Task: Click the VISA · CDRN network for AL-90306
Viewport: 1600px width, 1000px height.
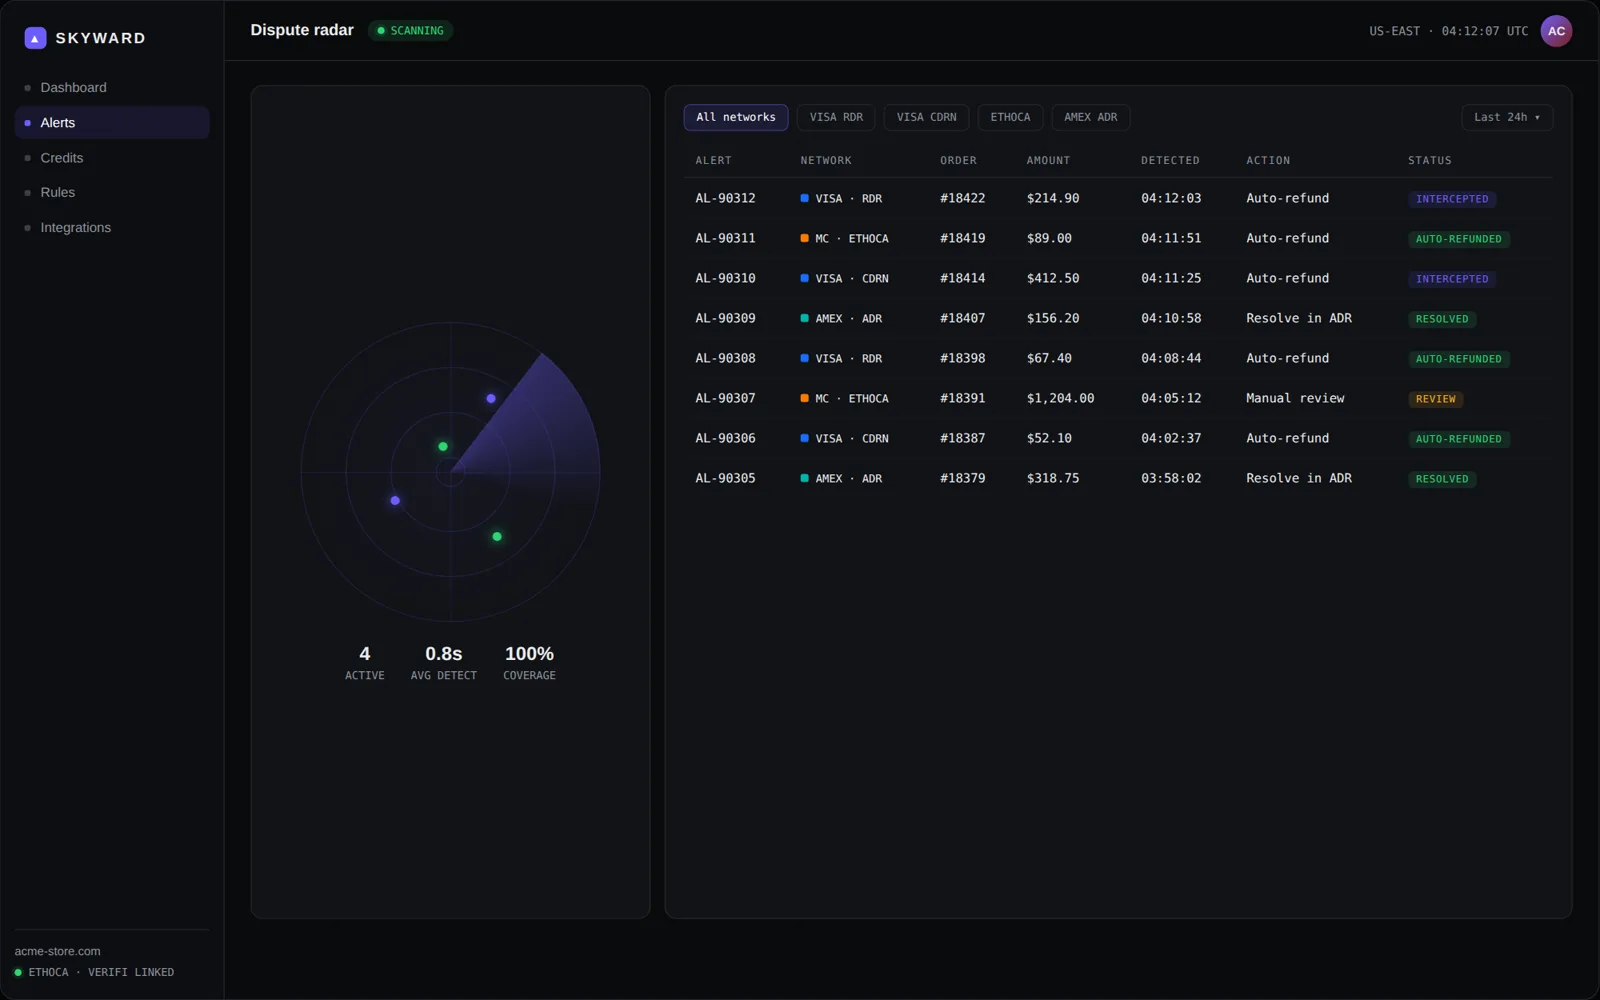Action: 845,438
